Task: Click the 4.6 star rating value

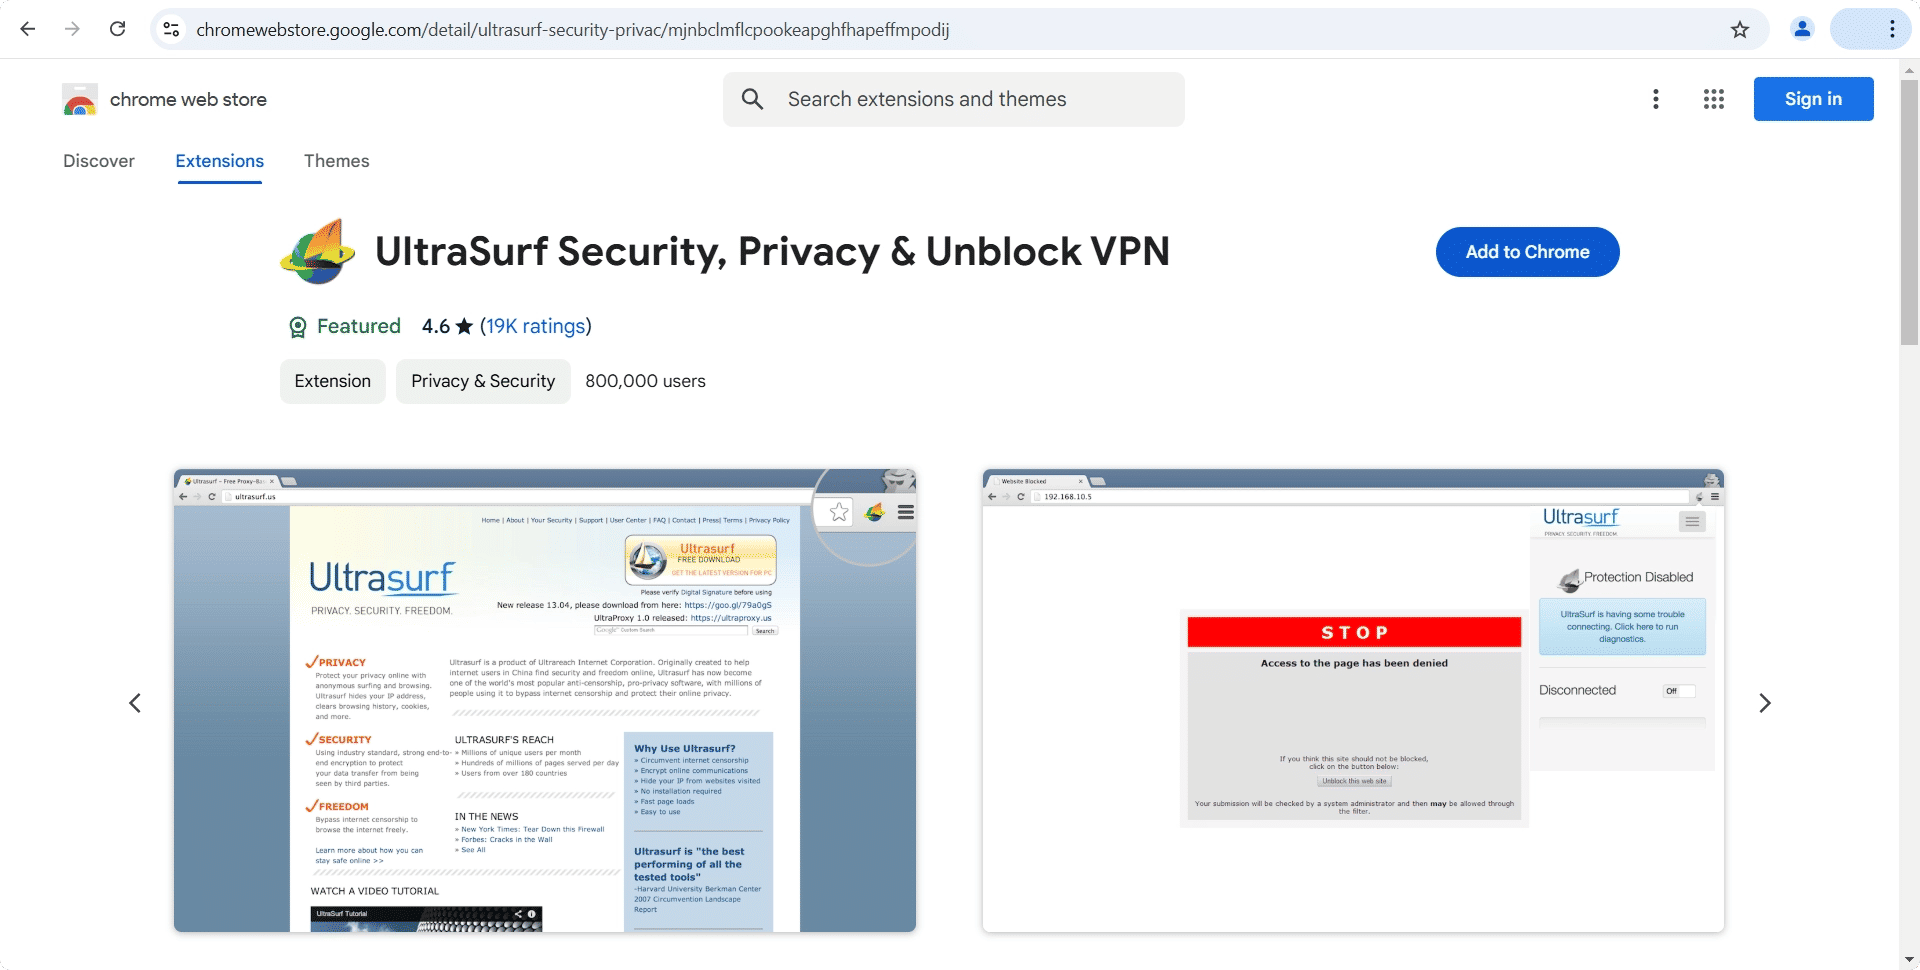Action: point(436,326)
